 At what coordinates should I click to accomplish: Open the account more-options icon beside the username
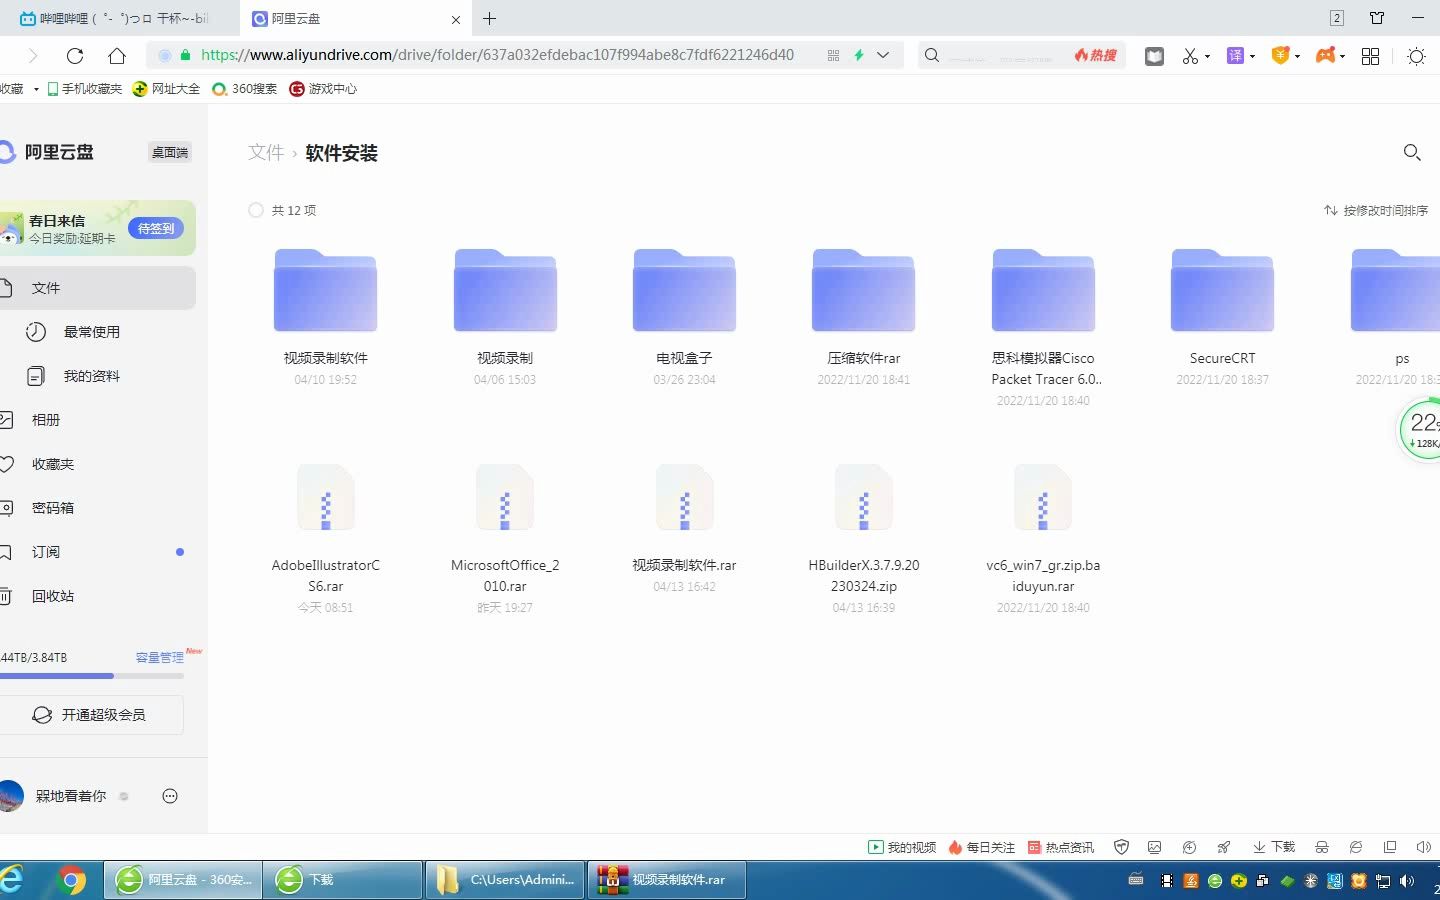tap(170, 796)
